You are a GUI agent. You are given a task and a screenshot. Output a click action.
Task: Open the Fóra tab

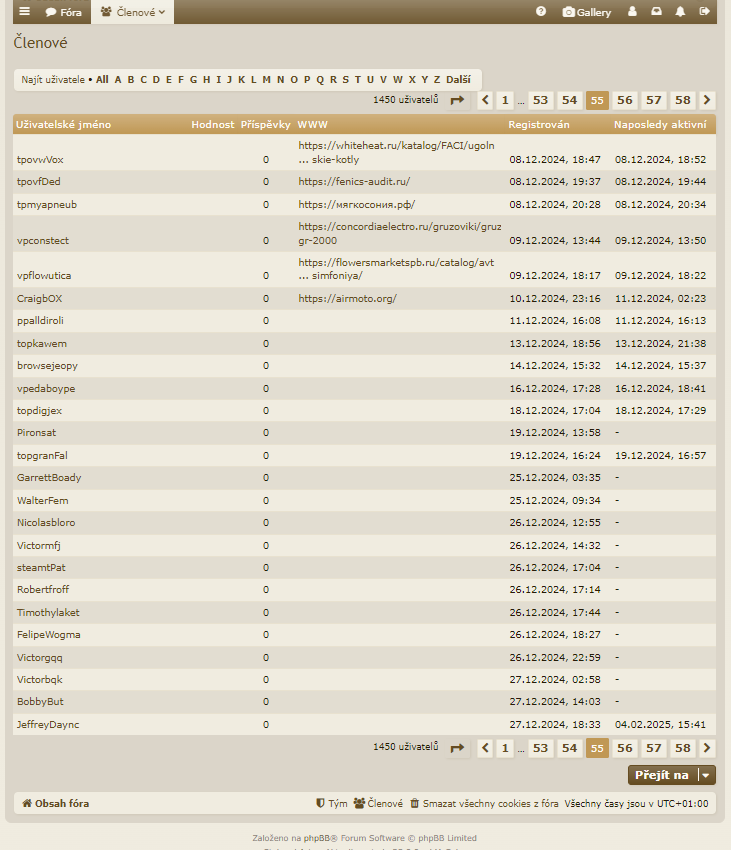pyautogui.click(x=64, y=12)
